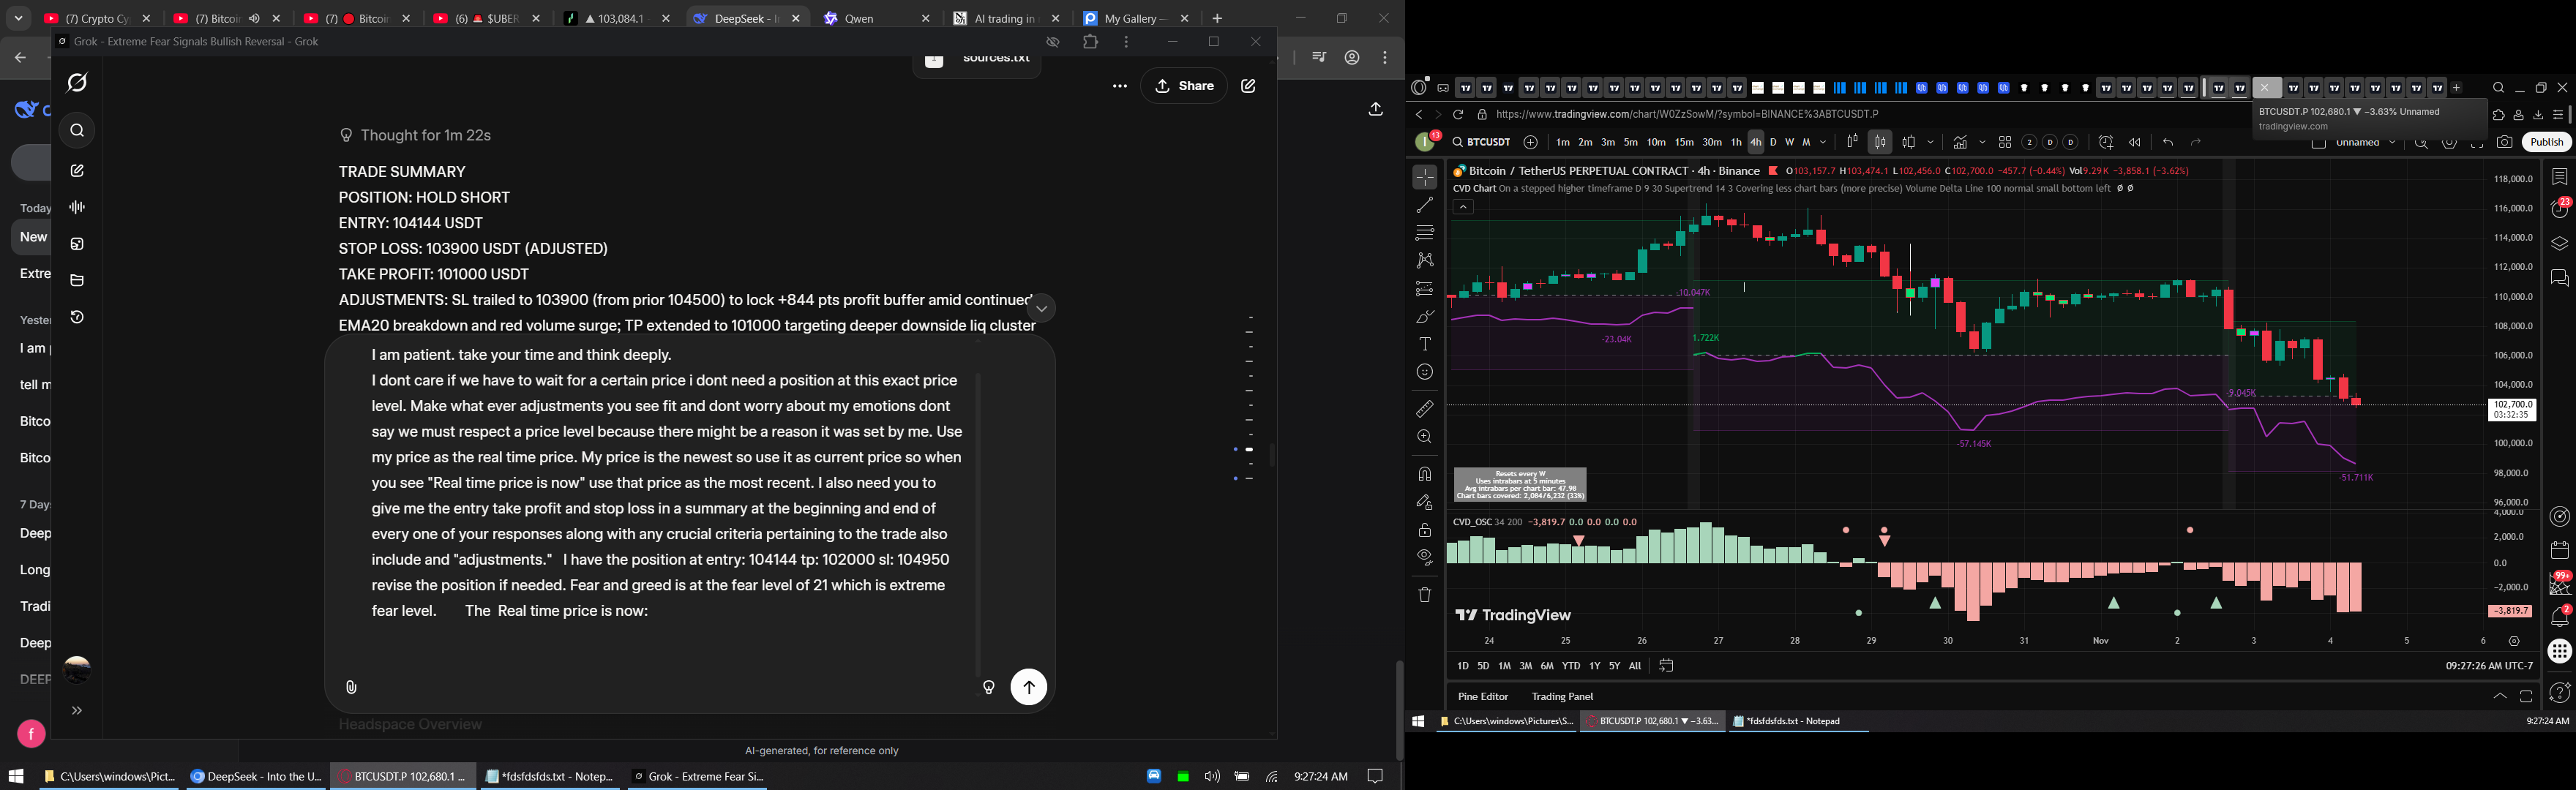Click the Publish button

[2546, 142]
